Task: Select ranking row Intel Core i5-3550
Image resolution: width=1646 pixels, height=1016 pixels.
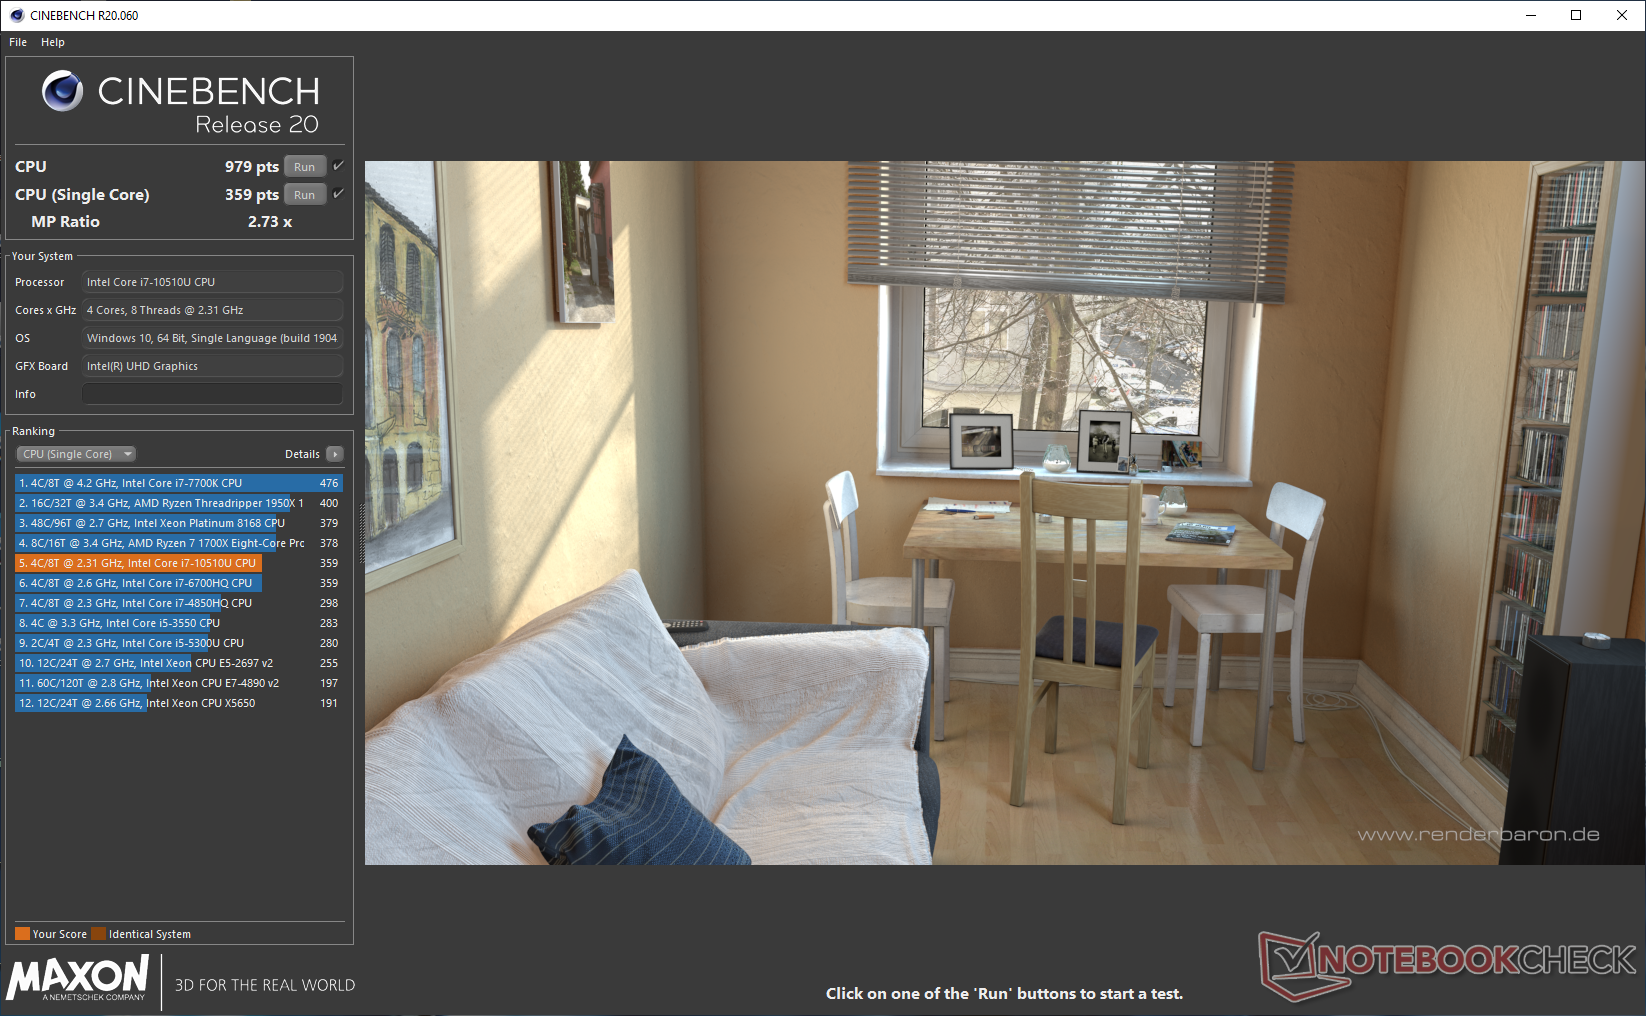Action: (179, 623)
